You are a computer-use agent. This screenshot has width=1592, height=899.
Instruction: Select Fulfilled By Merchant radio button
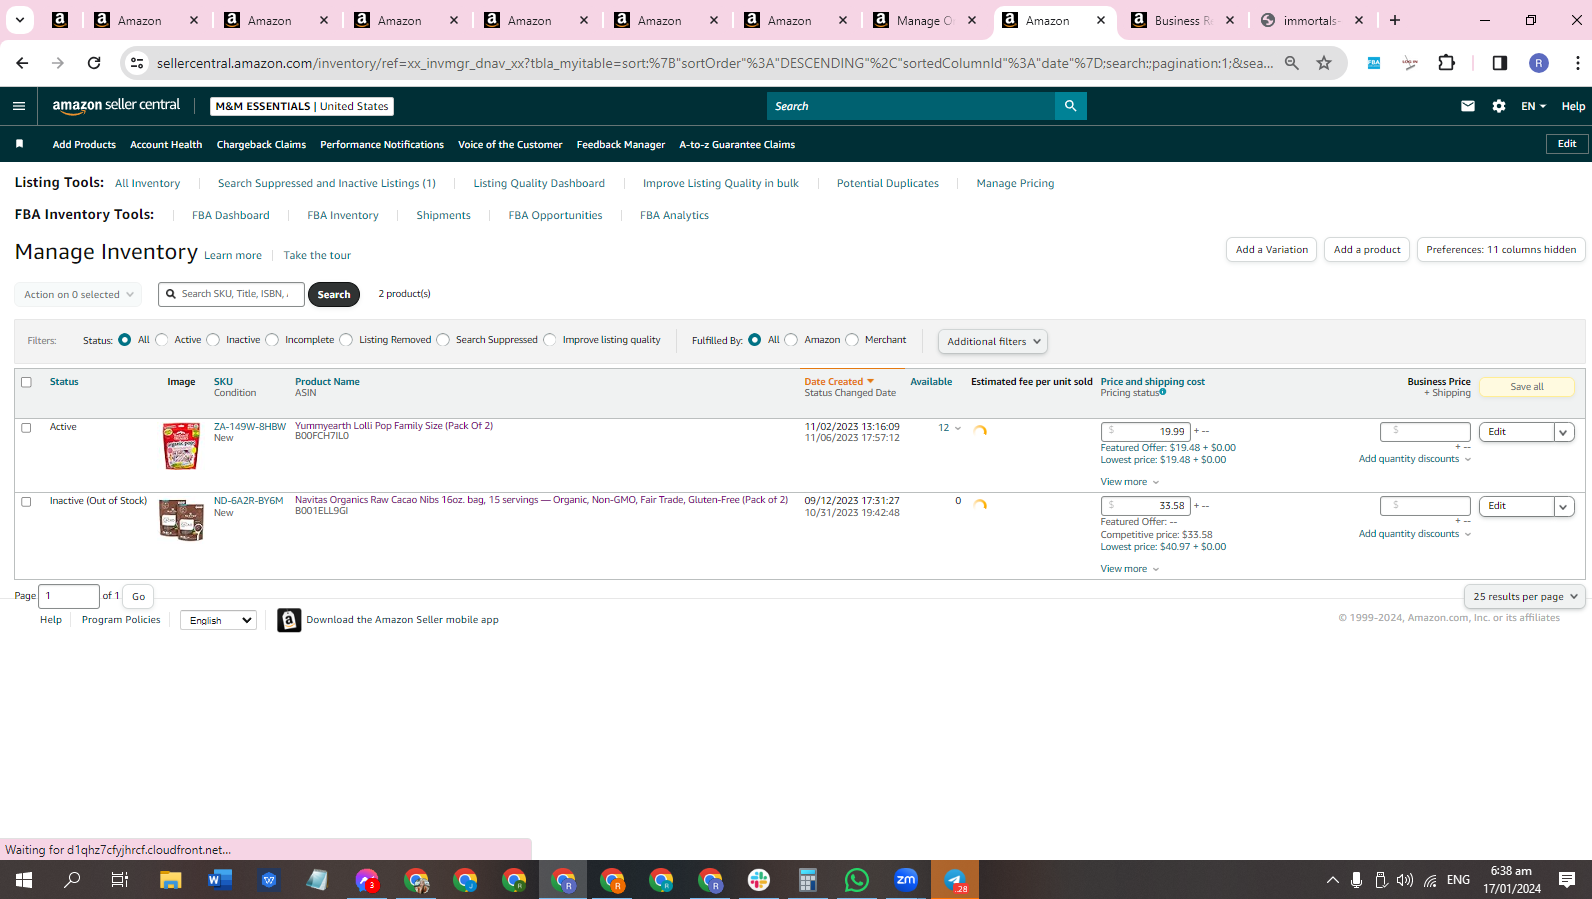[852, 340]
